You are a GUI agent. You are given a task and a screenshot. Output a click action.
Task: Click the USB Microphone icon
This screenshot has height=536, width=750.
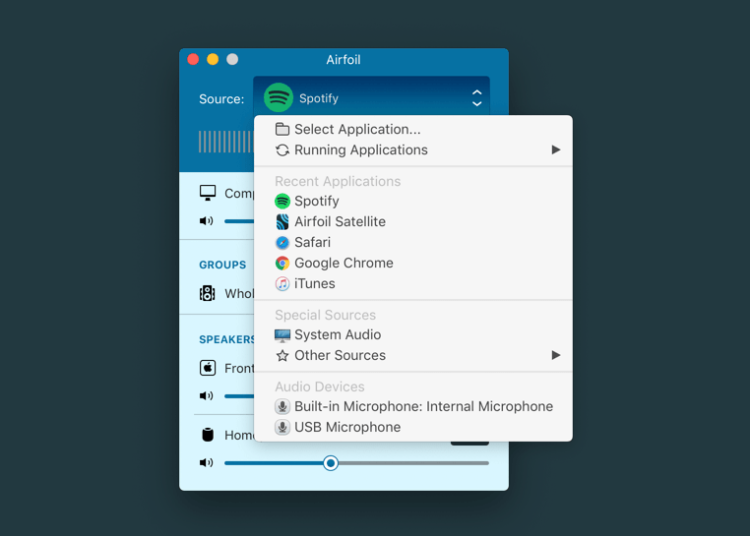point(282,428)
